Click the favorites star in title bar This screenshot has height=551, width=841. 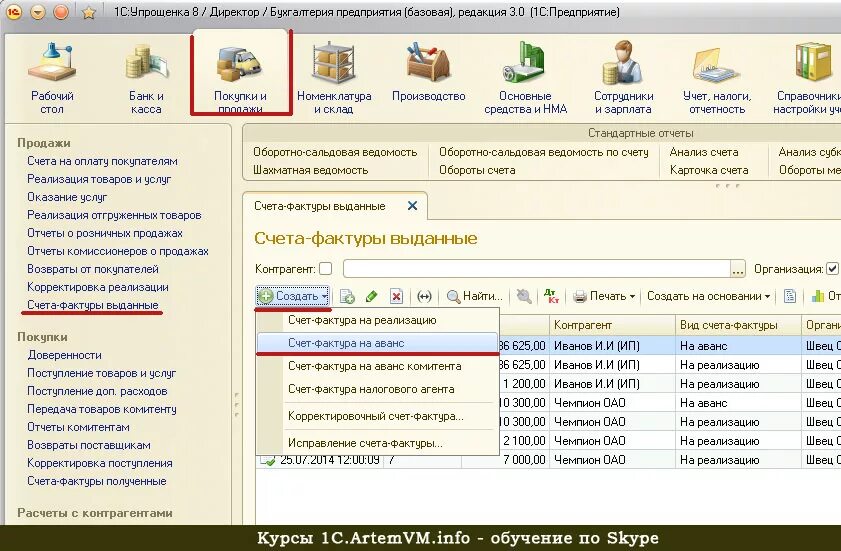click(x=88, y=12)
